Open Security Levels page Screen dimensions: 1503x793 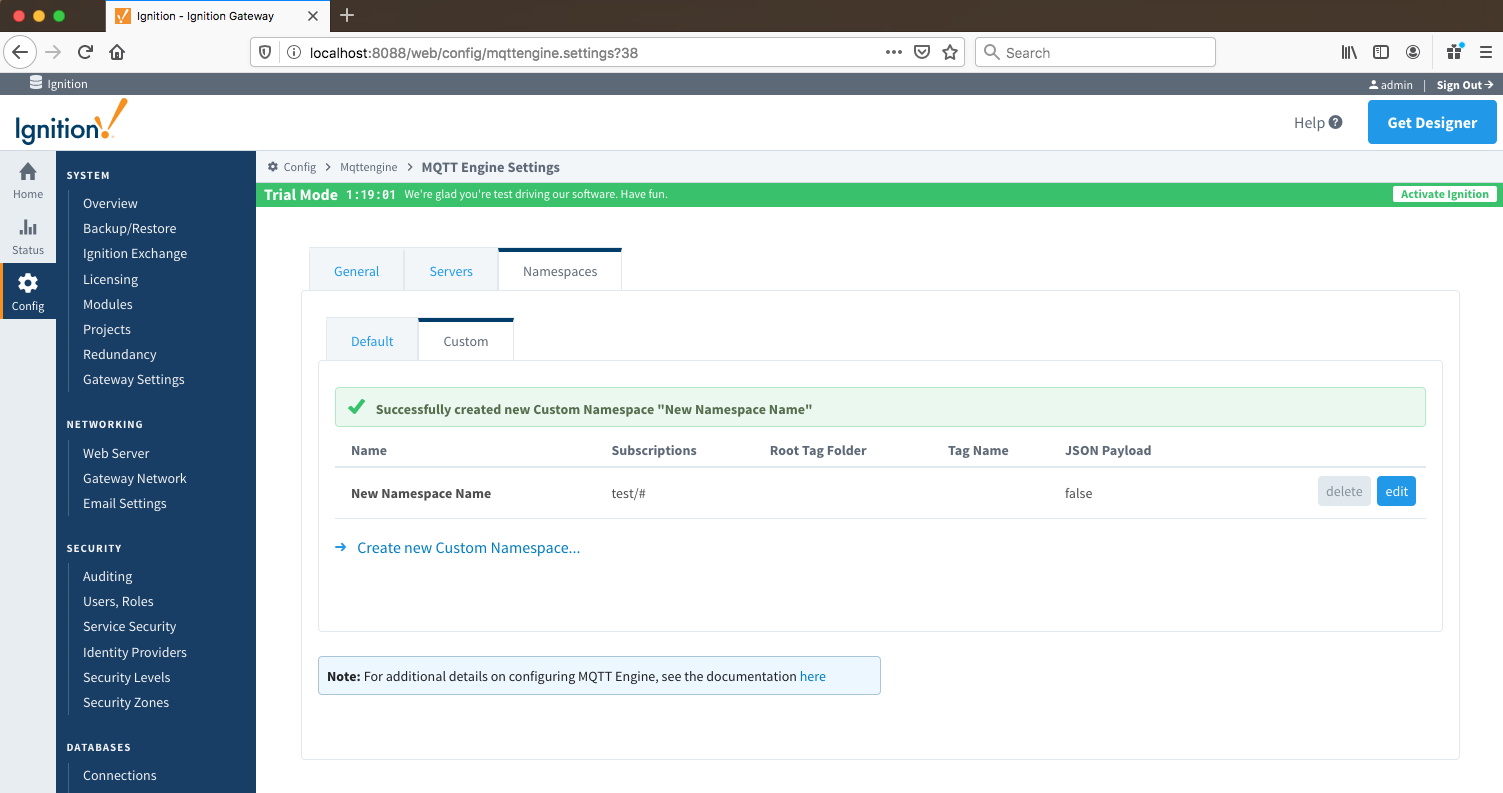127,677
